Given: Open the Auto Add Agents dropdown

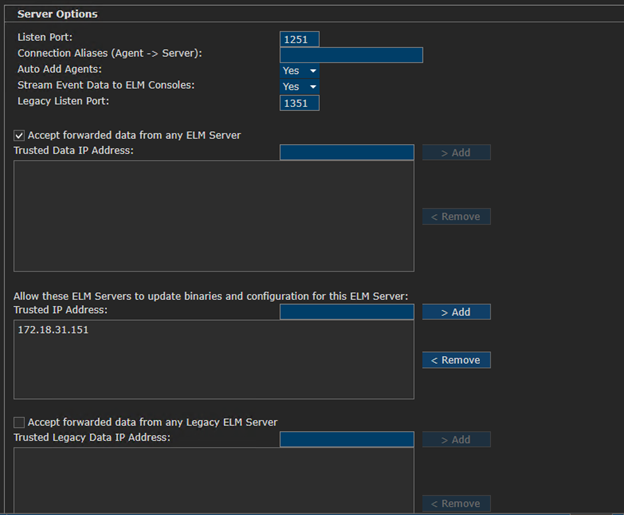Looking at the screenshot, I should point(299,71).
